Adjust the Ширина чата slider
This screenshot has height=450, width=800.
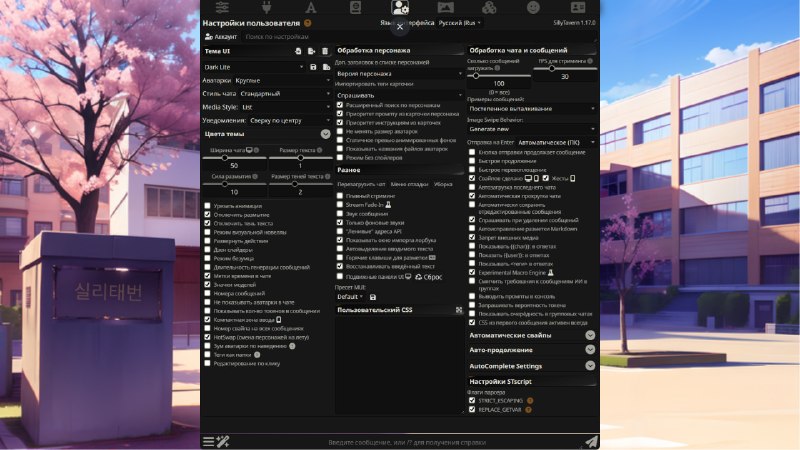coord(234,158)
